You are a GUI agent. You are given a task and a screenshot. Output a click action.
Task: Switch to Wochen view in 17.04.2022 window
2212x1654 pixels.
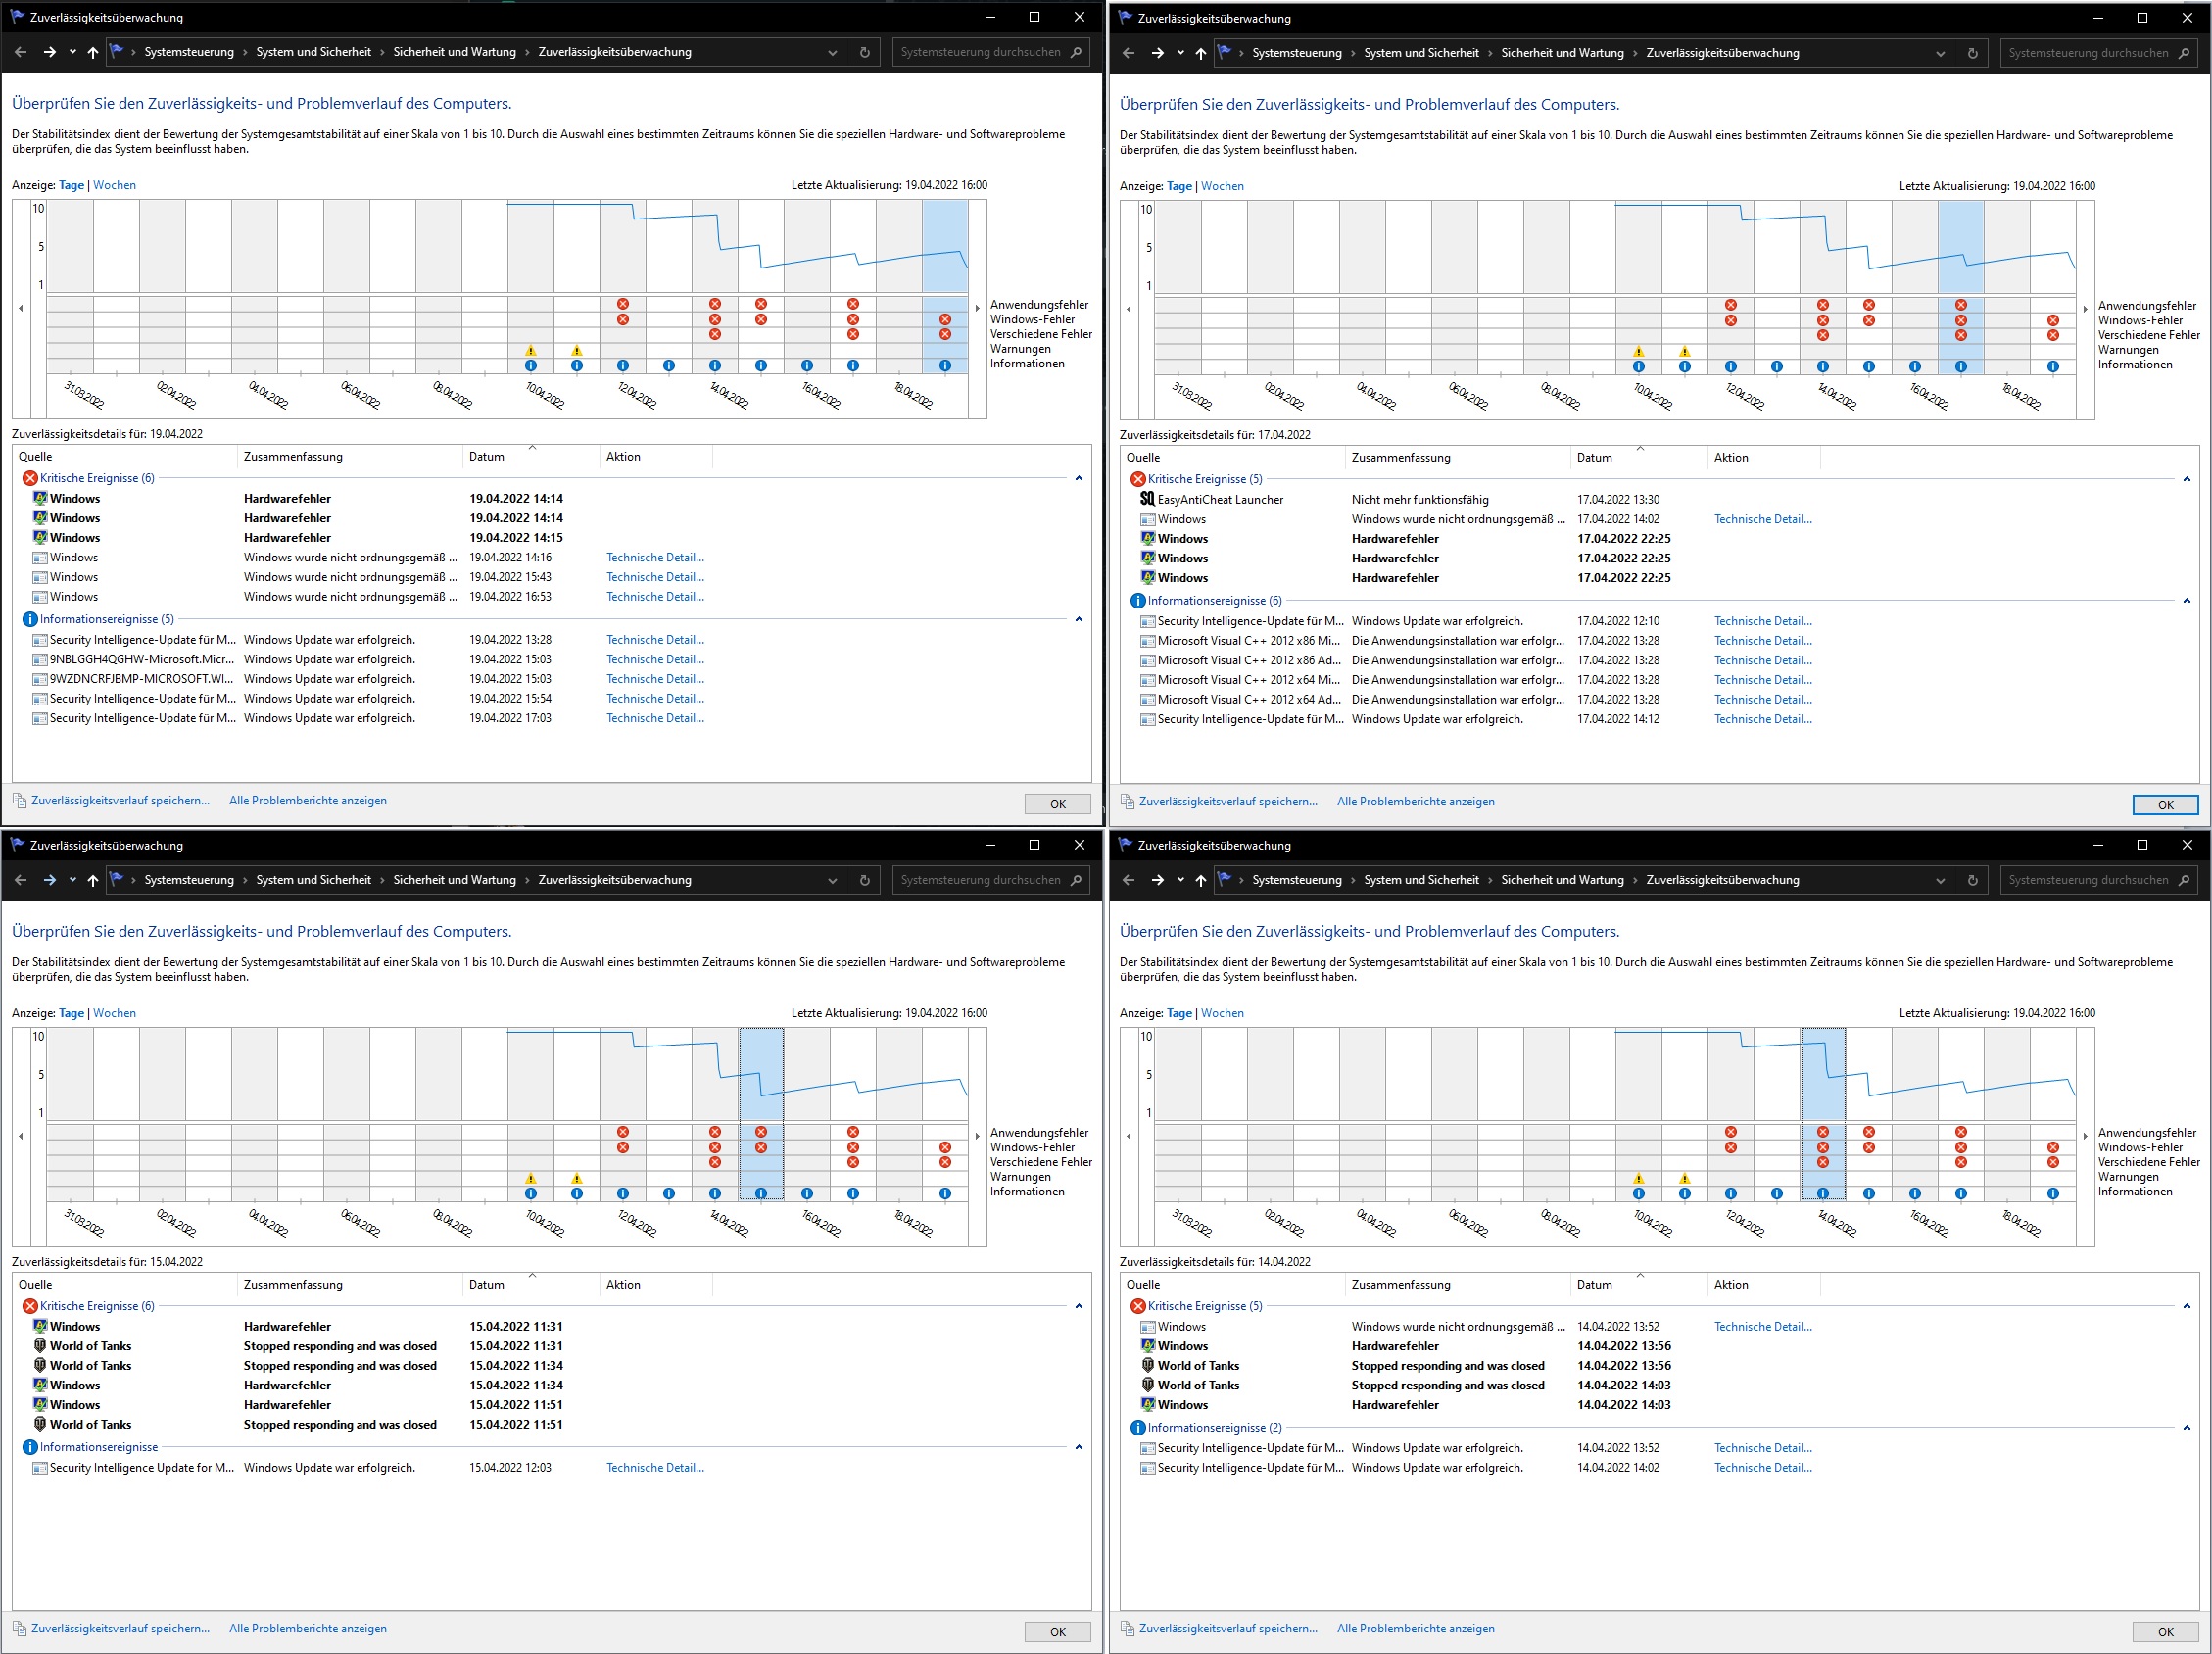point(1222,186)
